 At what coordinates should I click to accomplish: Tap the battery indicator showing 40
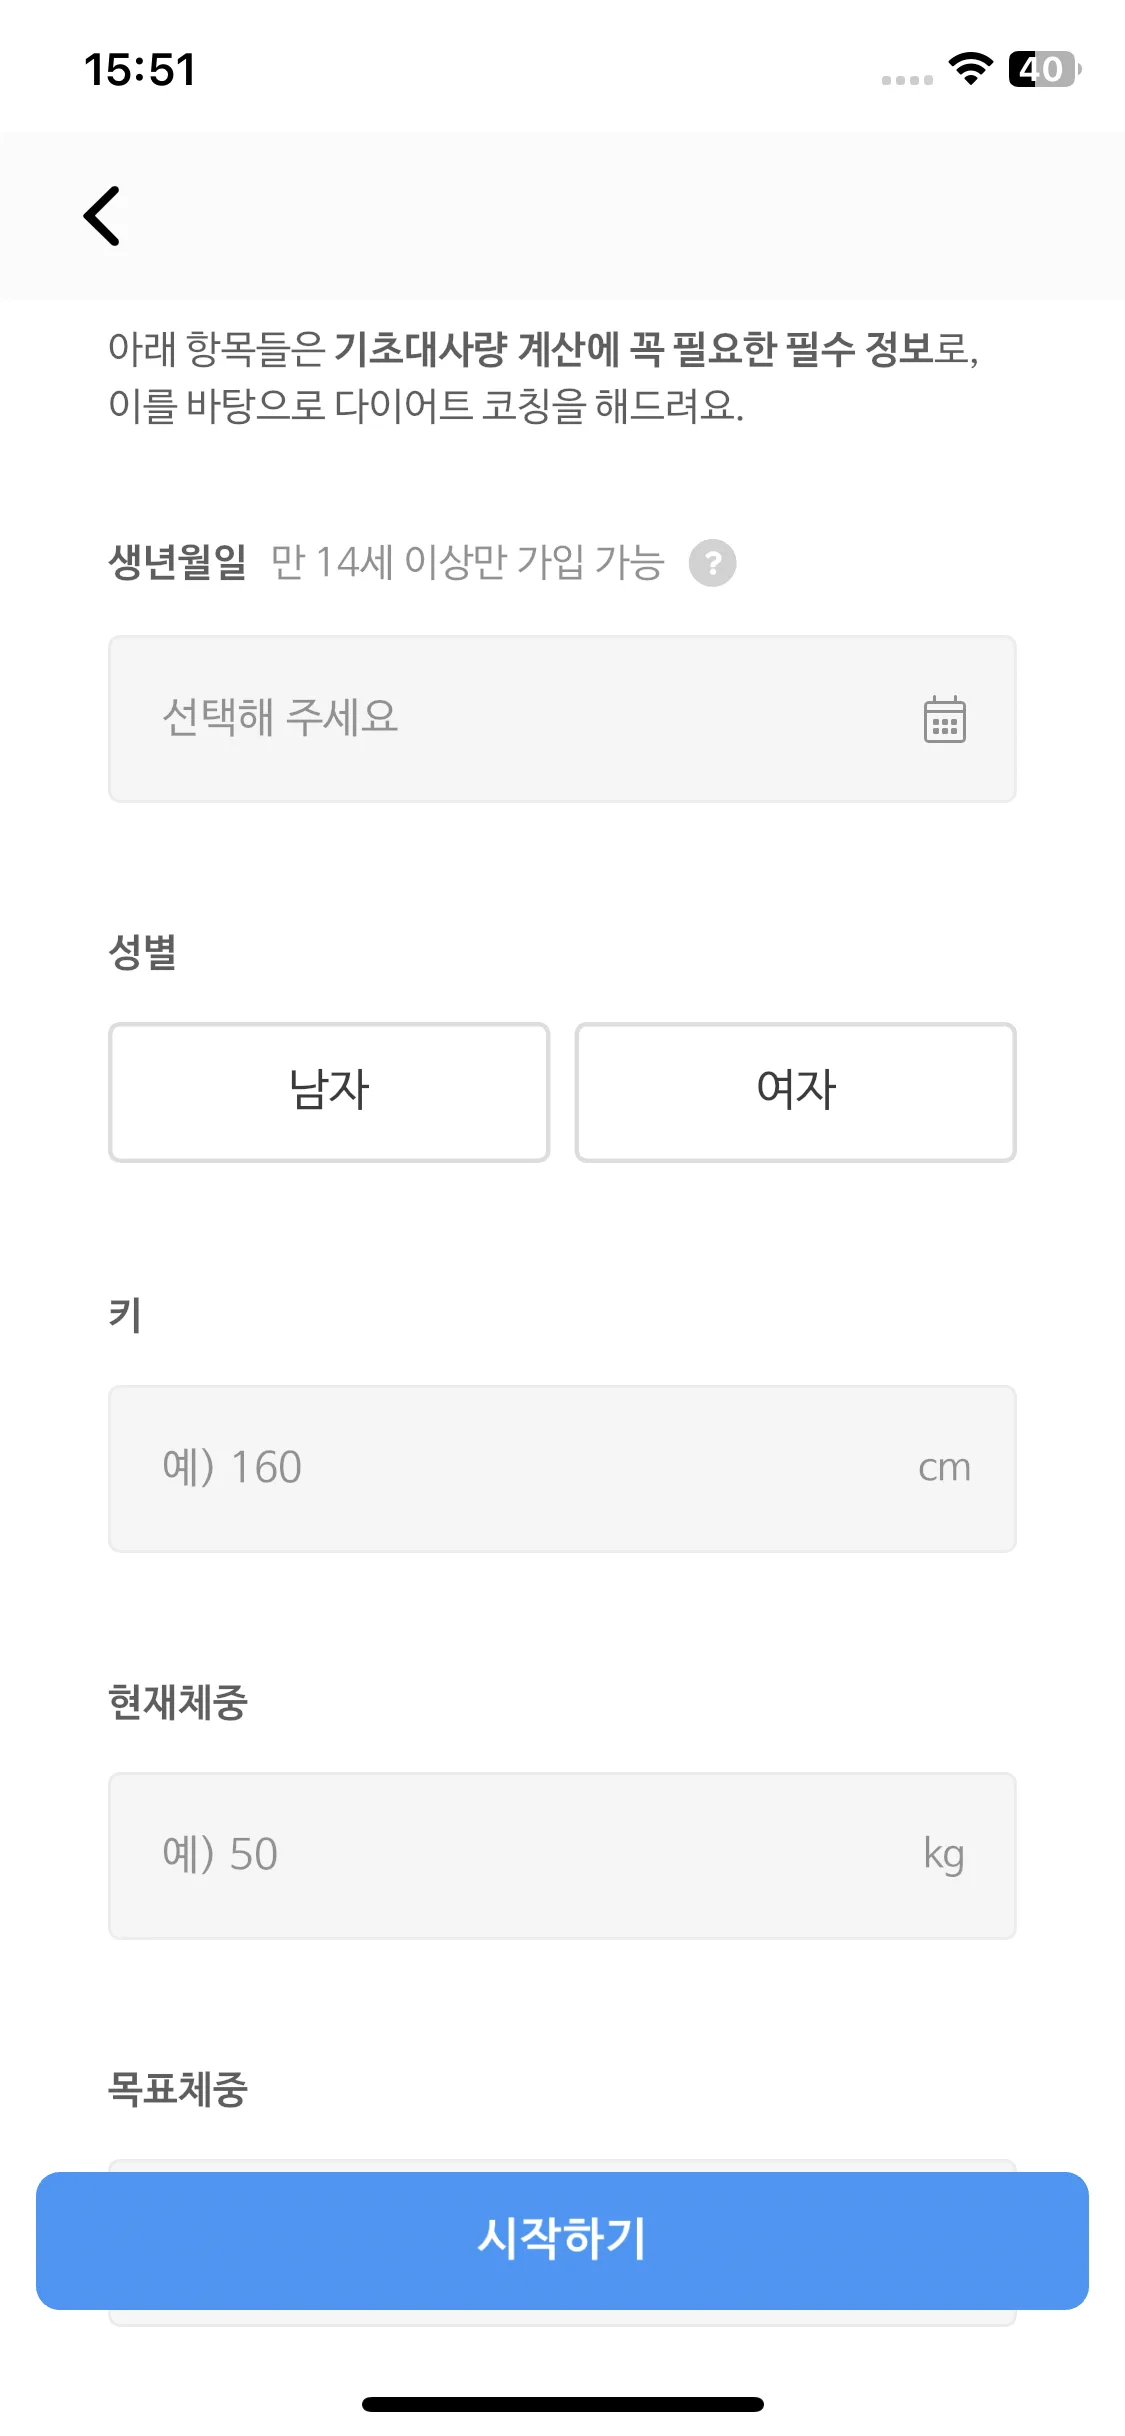(x=1044, y=69)
